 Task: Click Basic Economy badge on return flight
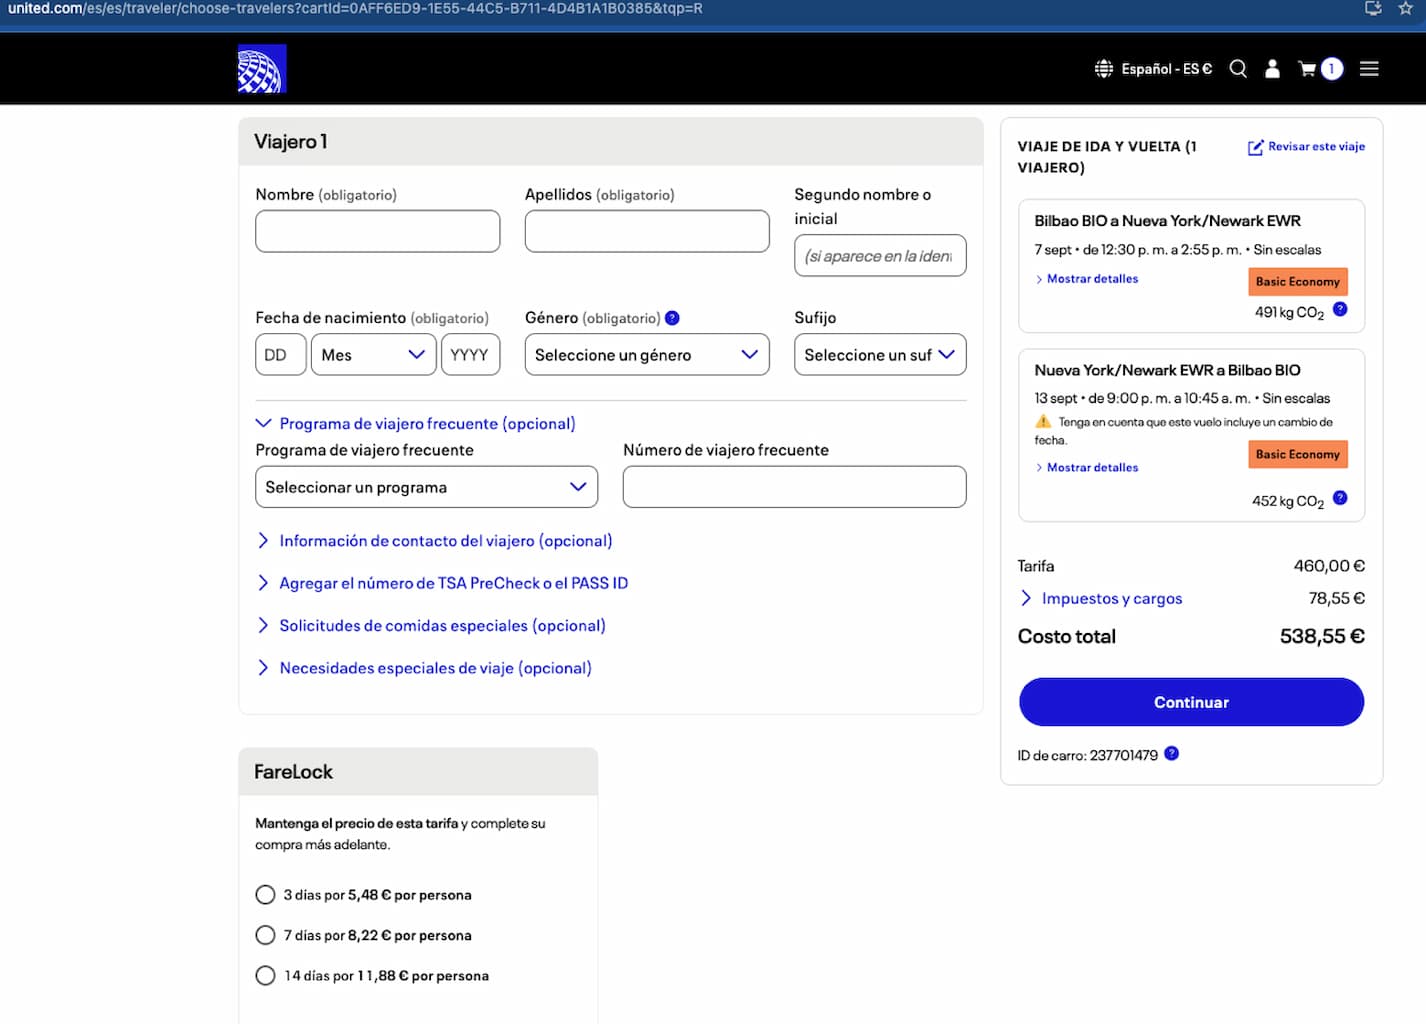pos(1298,454)
